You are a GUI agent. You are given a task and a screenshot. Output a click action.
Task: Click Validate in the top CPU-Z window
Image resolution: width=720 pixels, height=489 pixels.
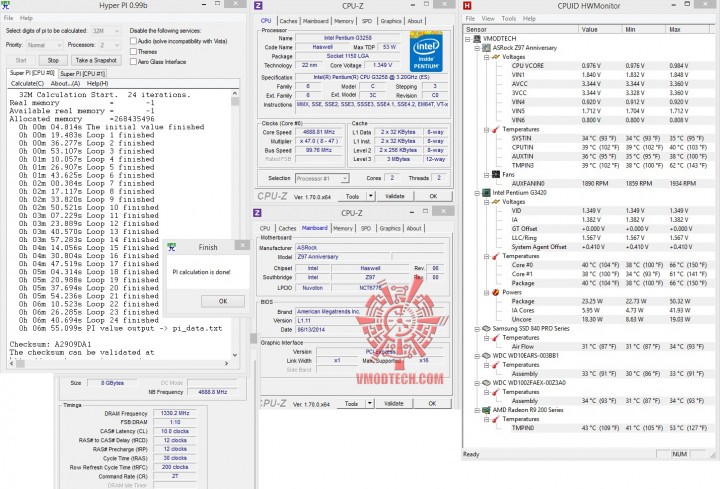click(x=394, y=196)
